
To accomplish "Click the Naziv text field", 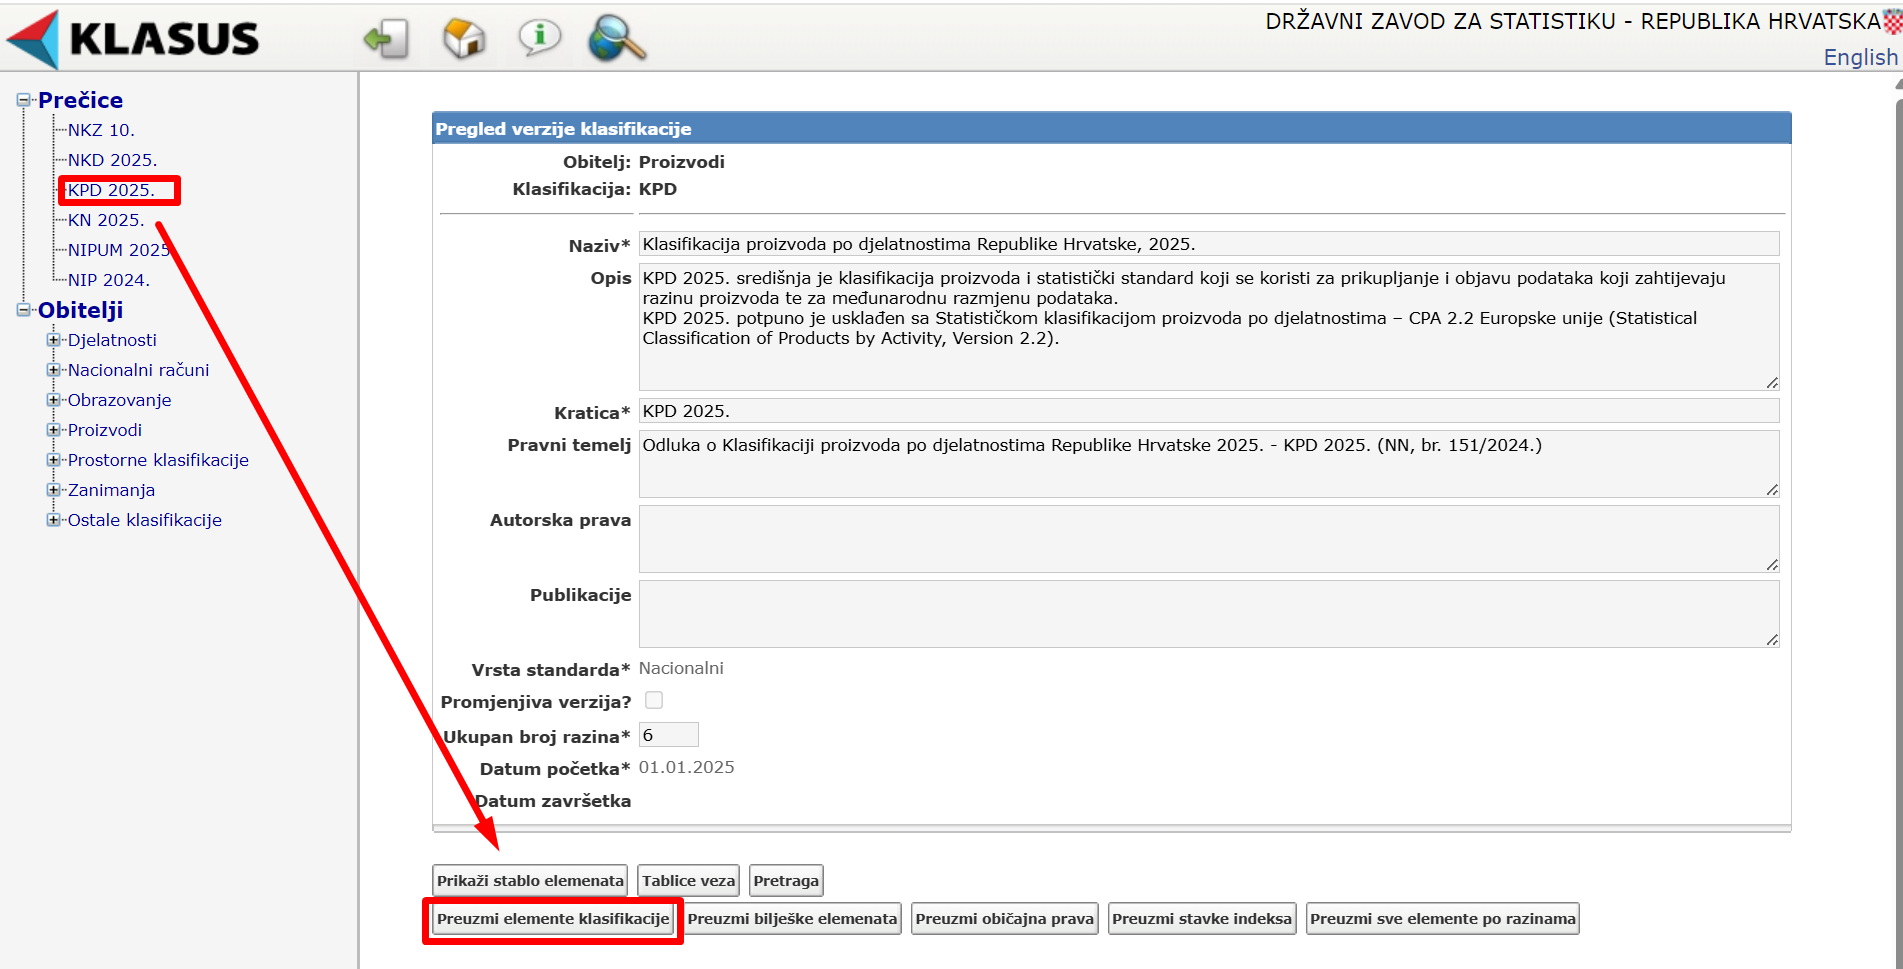I will [x=1208, y=244].
